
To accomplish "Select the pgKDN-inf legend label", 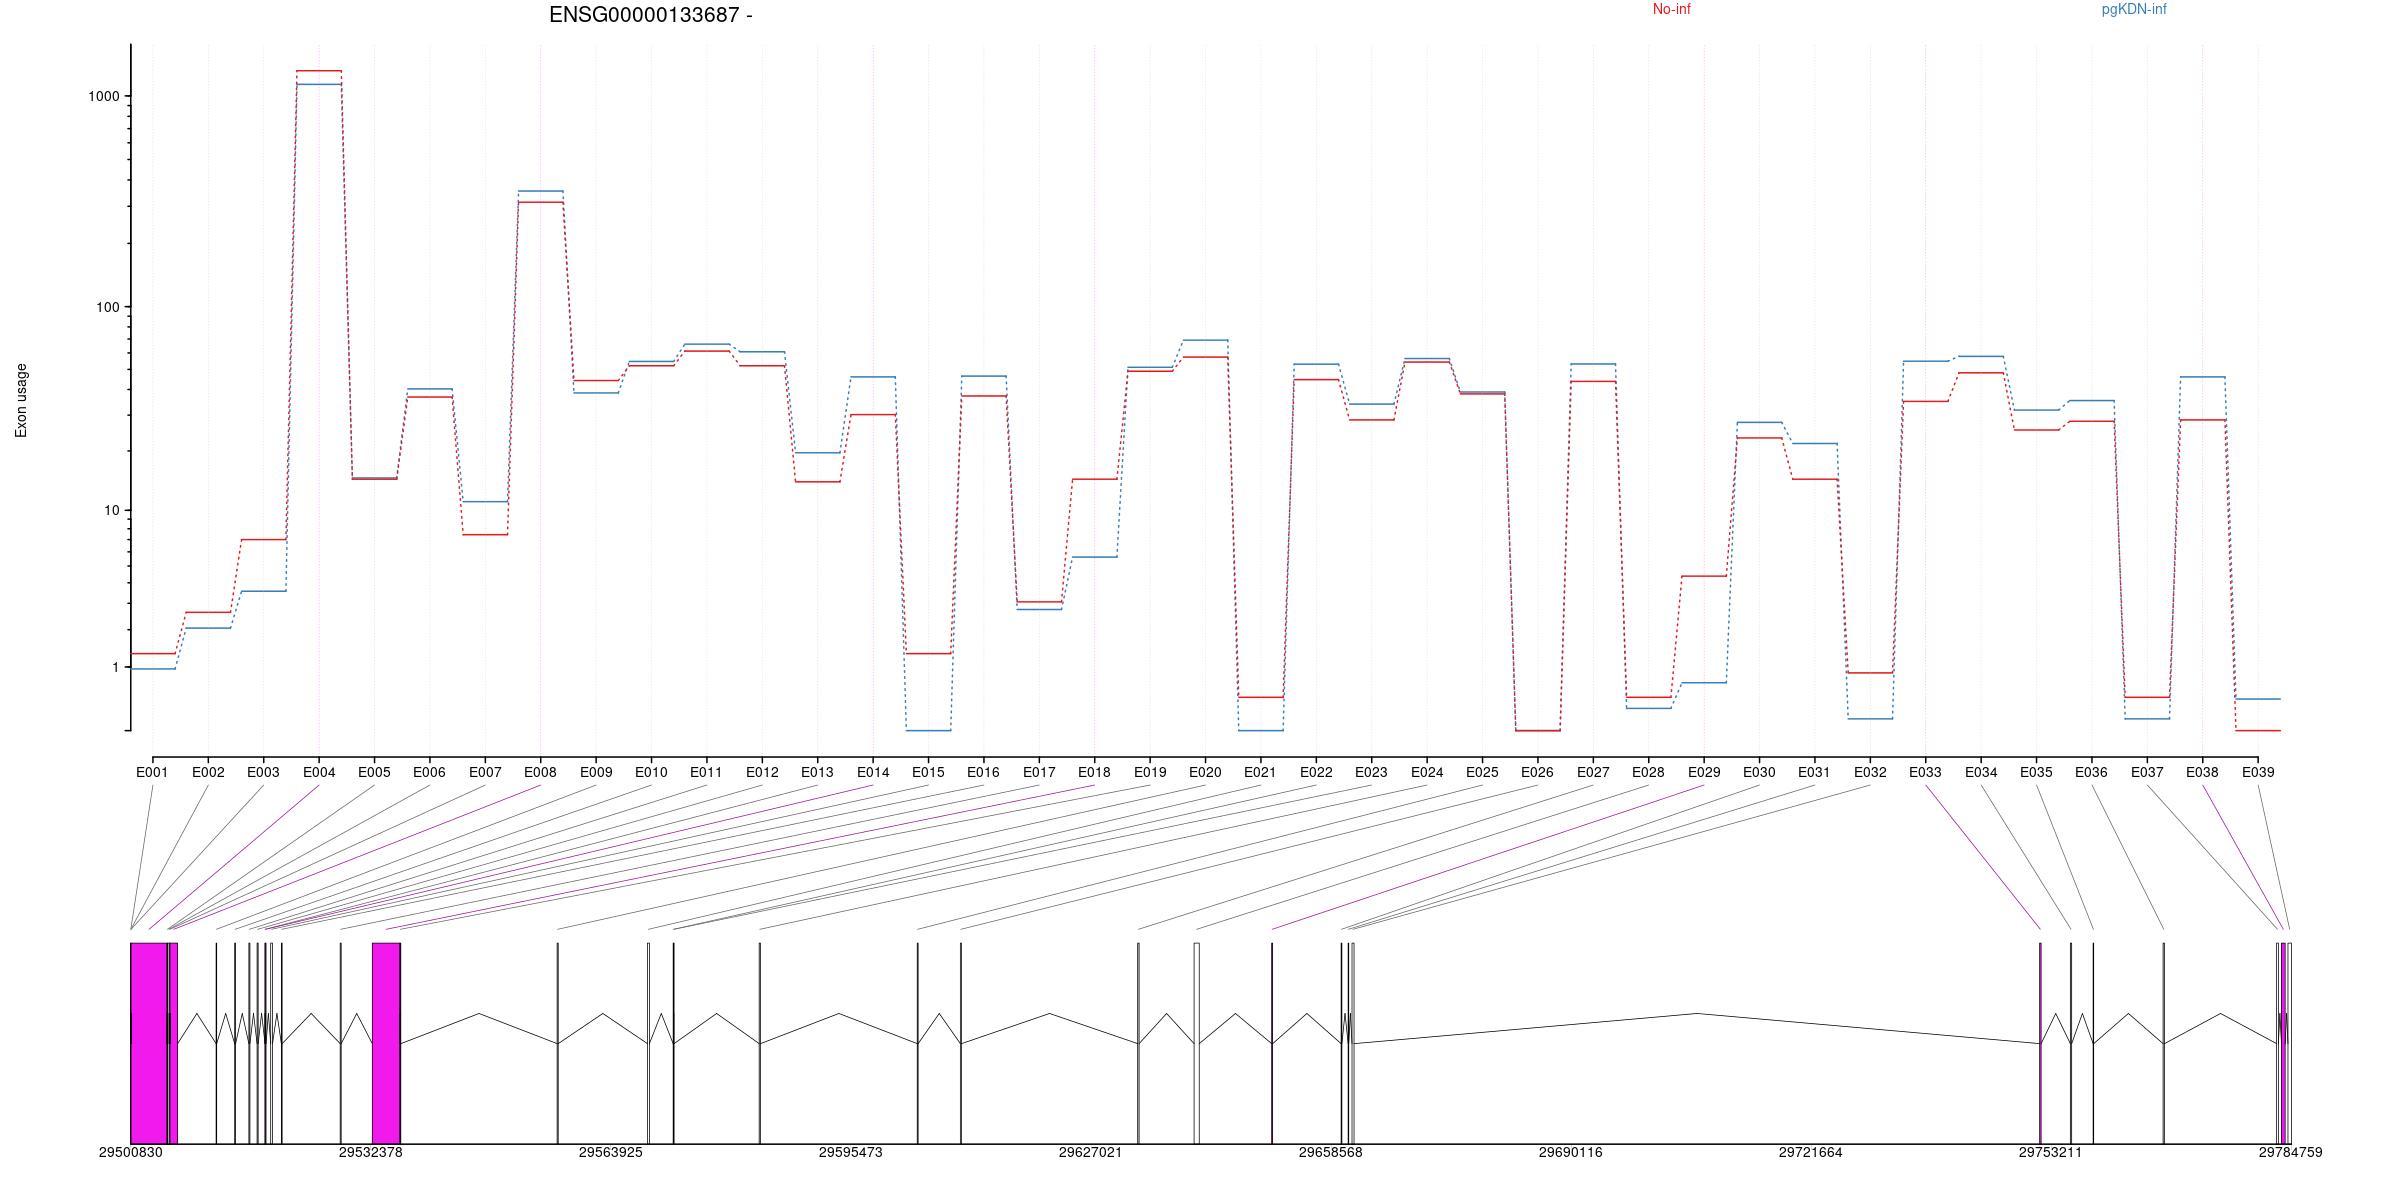I will click(x=2134, y=9).
